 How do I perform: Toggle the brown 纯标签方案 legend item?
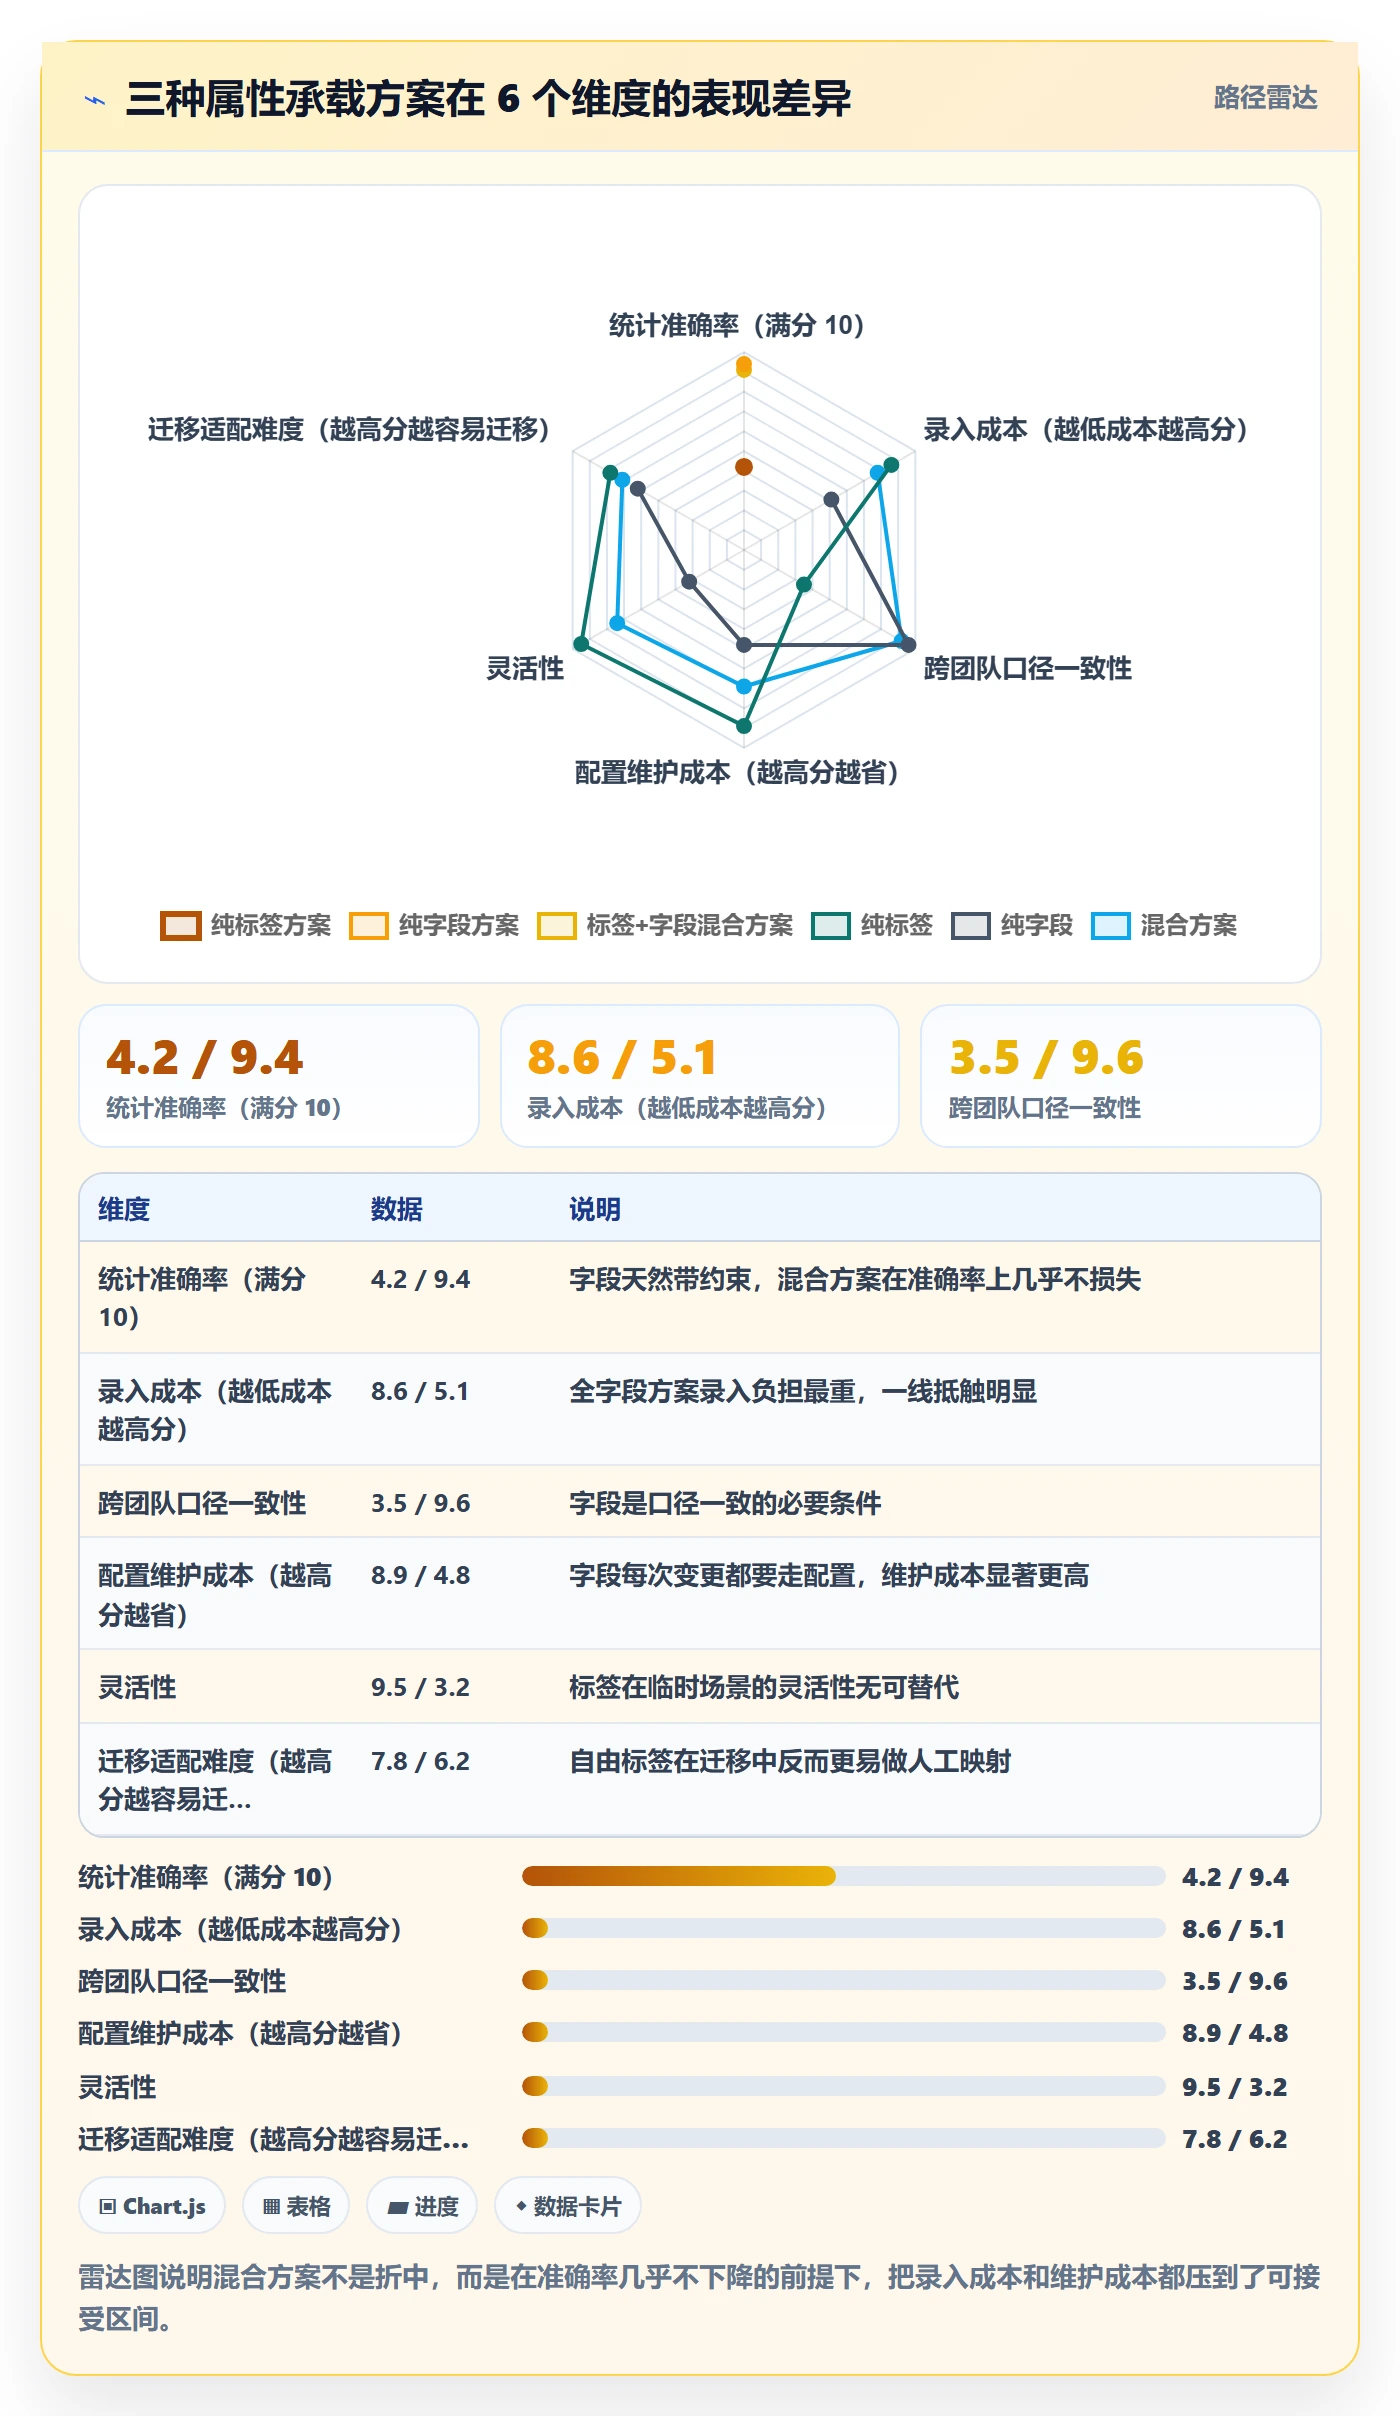[246, 926]
